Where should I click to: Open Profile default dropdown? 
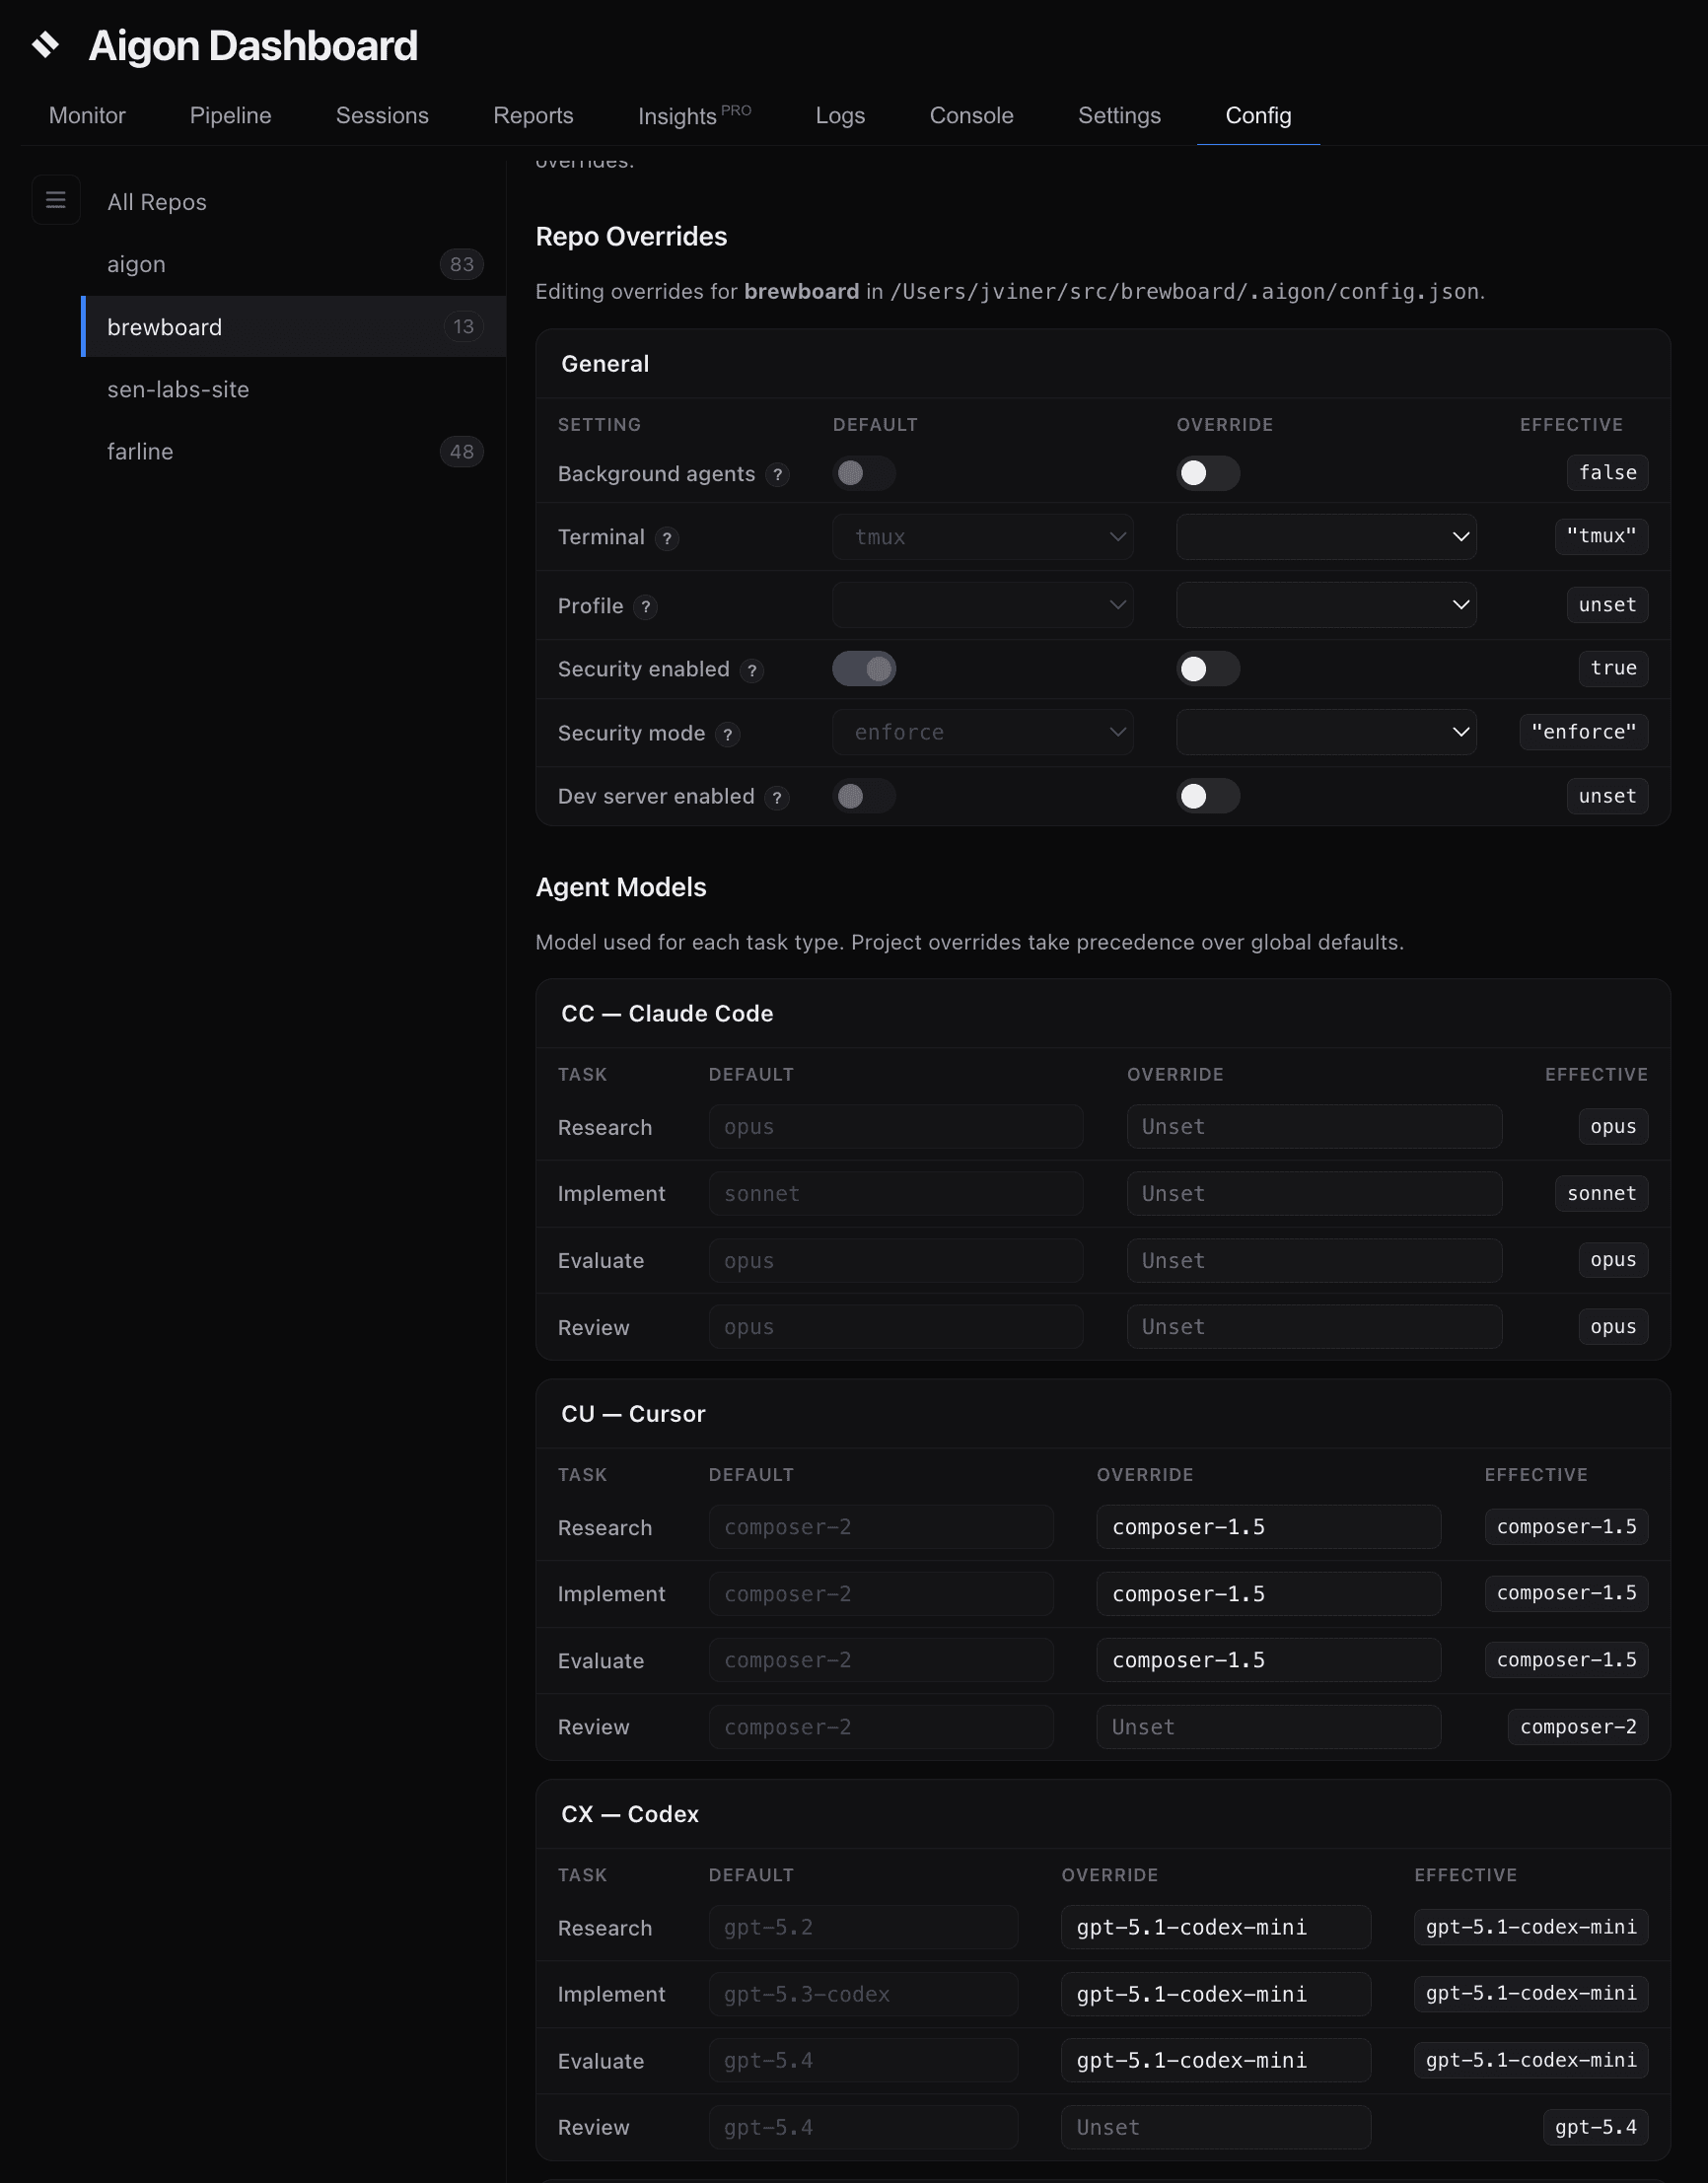coord(983,605)
